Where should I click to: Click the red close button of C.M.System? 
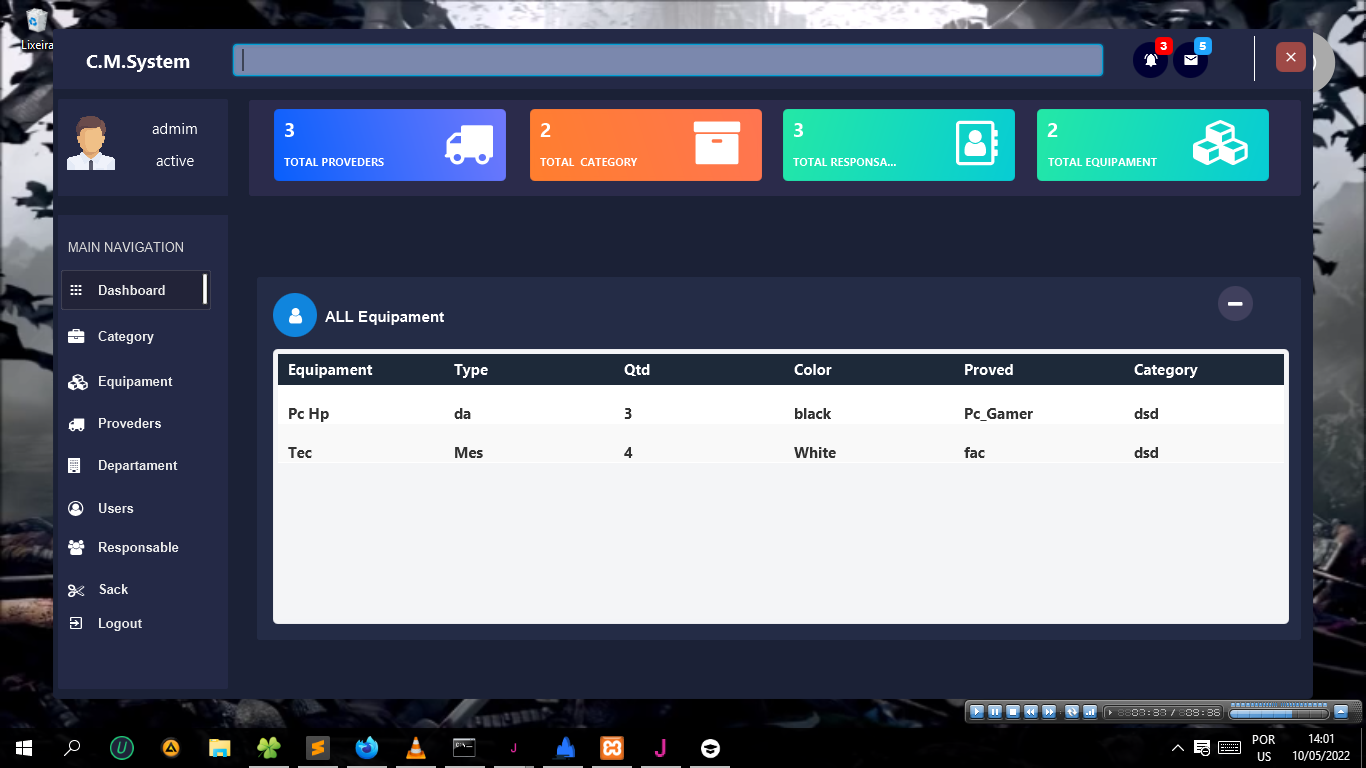pos(1291,57)
